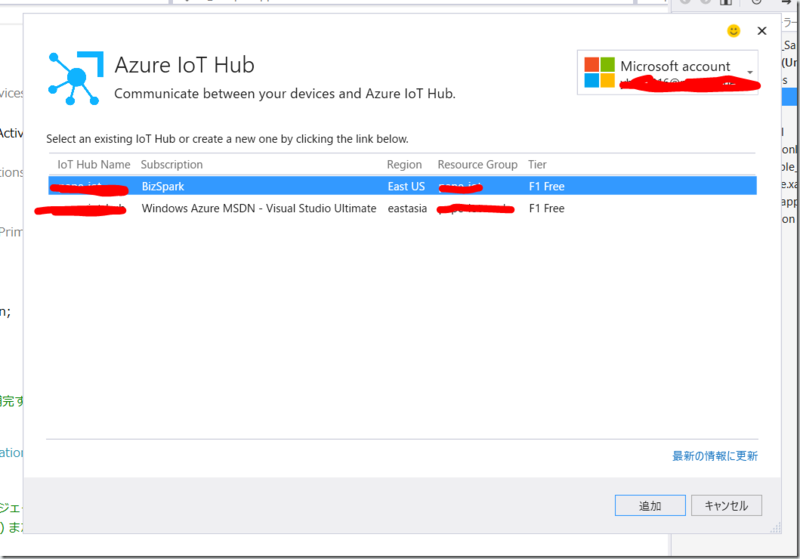Select the BizSpark subscription row
This screenshot has width=800, height=559.
click(402, 186)
